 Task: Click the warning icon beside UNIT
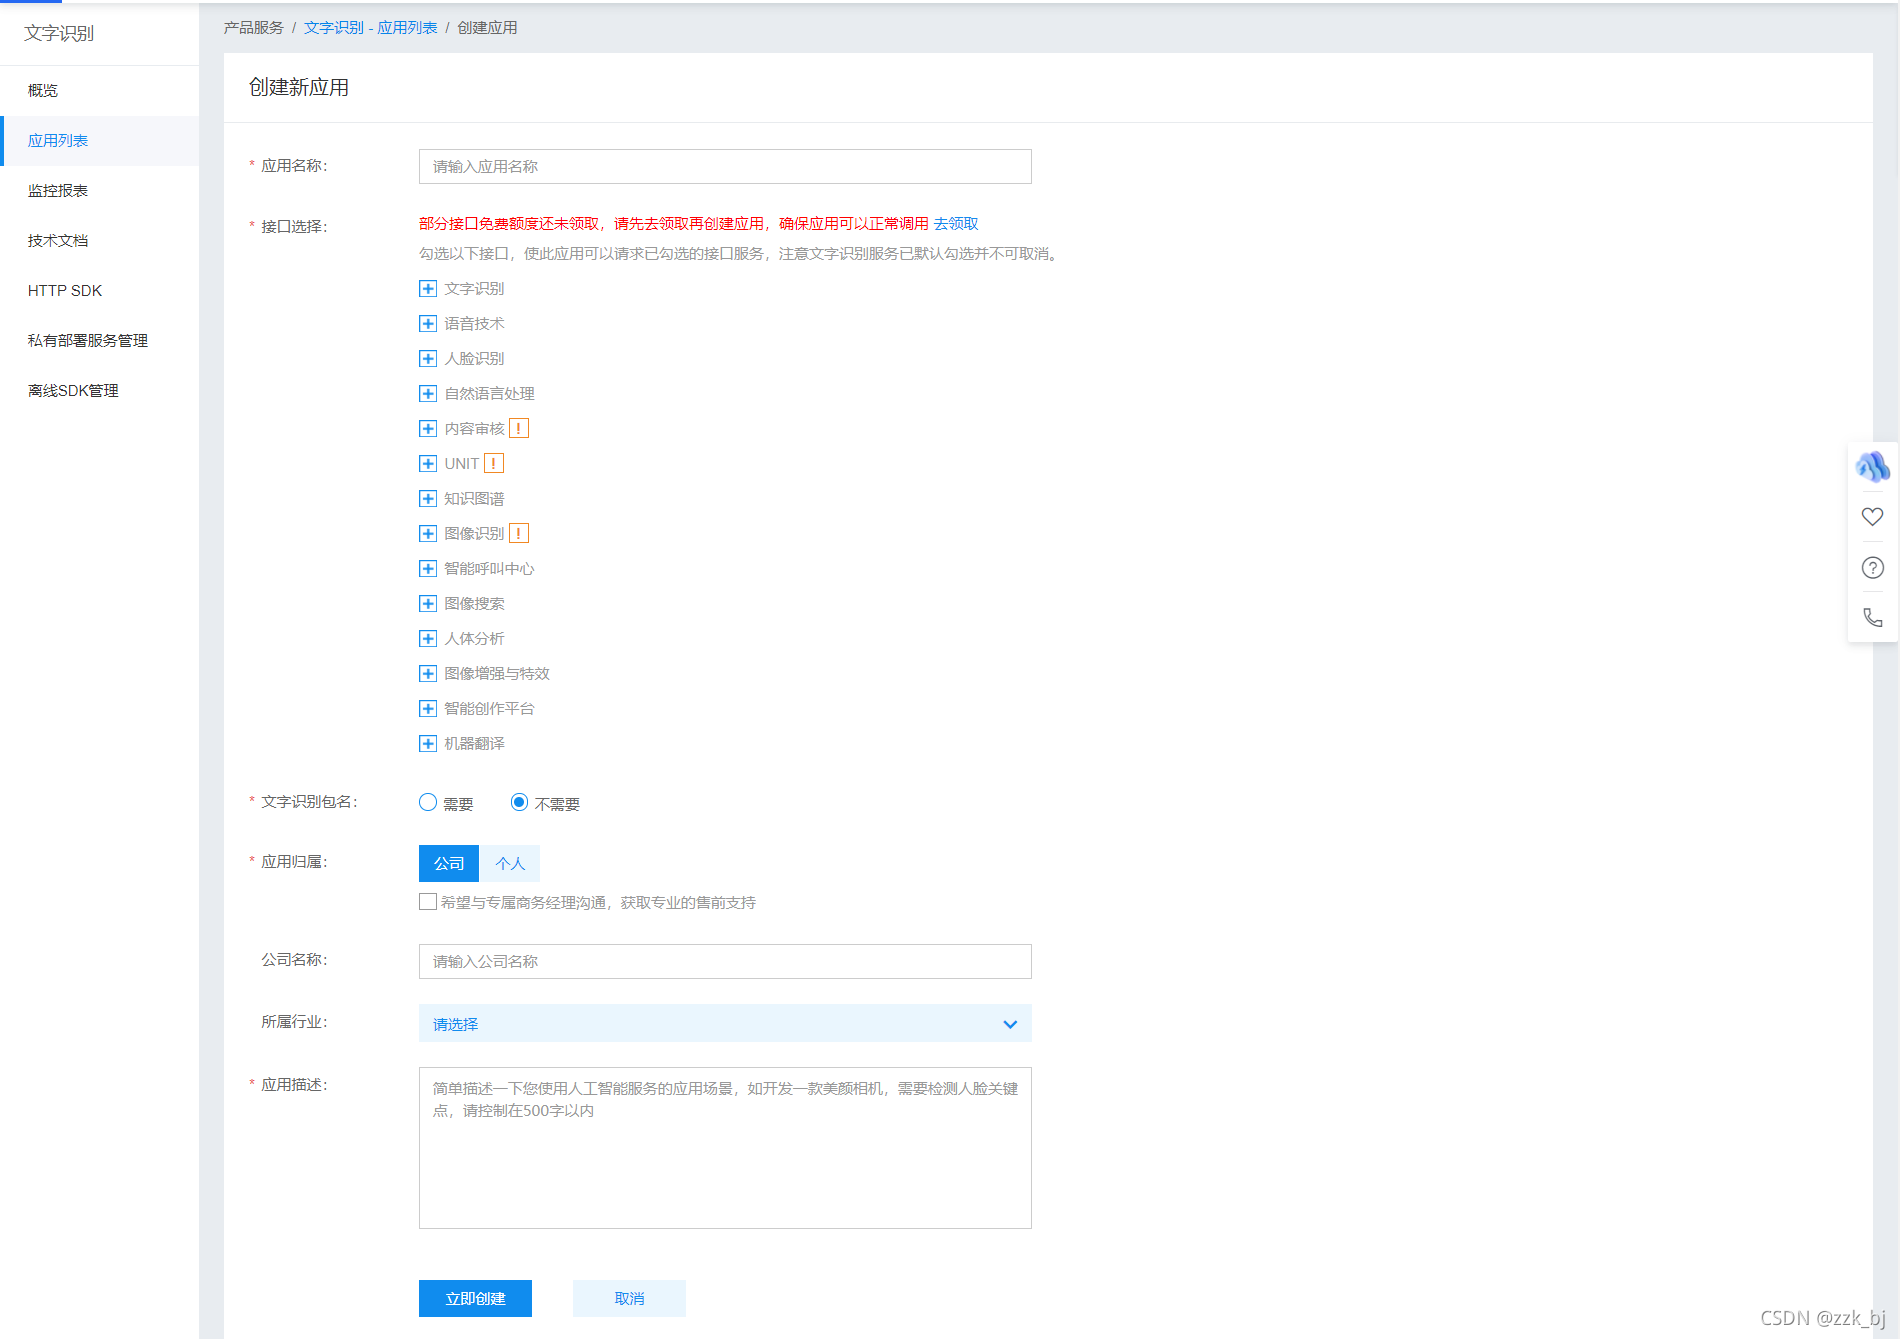493,463
